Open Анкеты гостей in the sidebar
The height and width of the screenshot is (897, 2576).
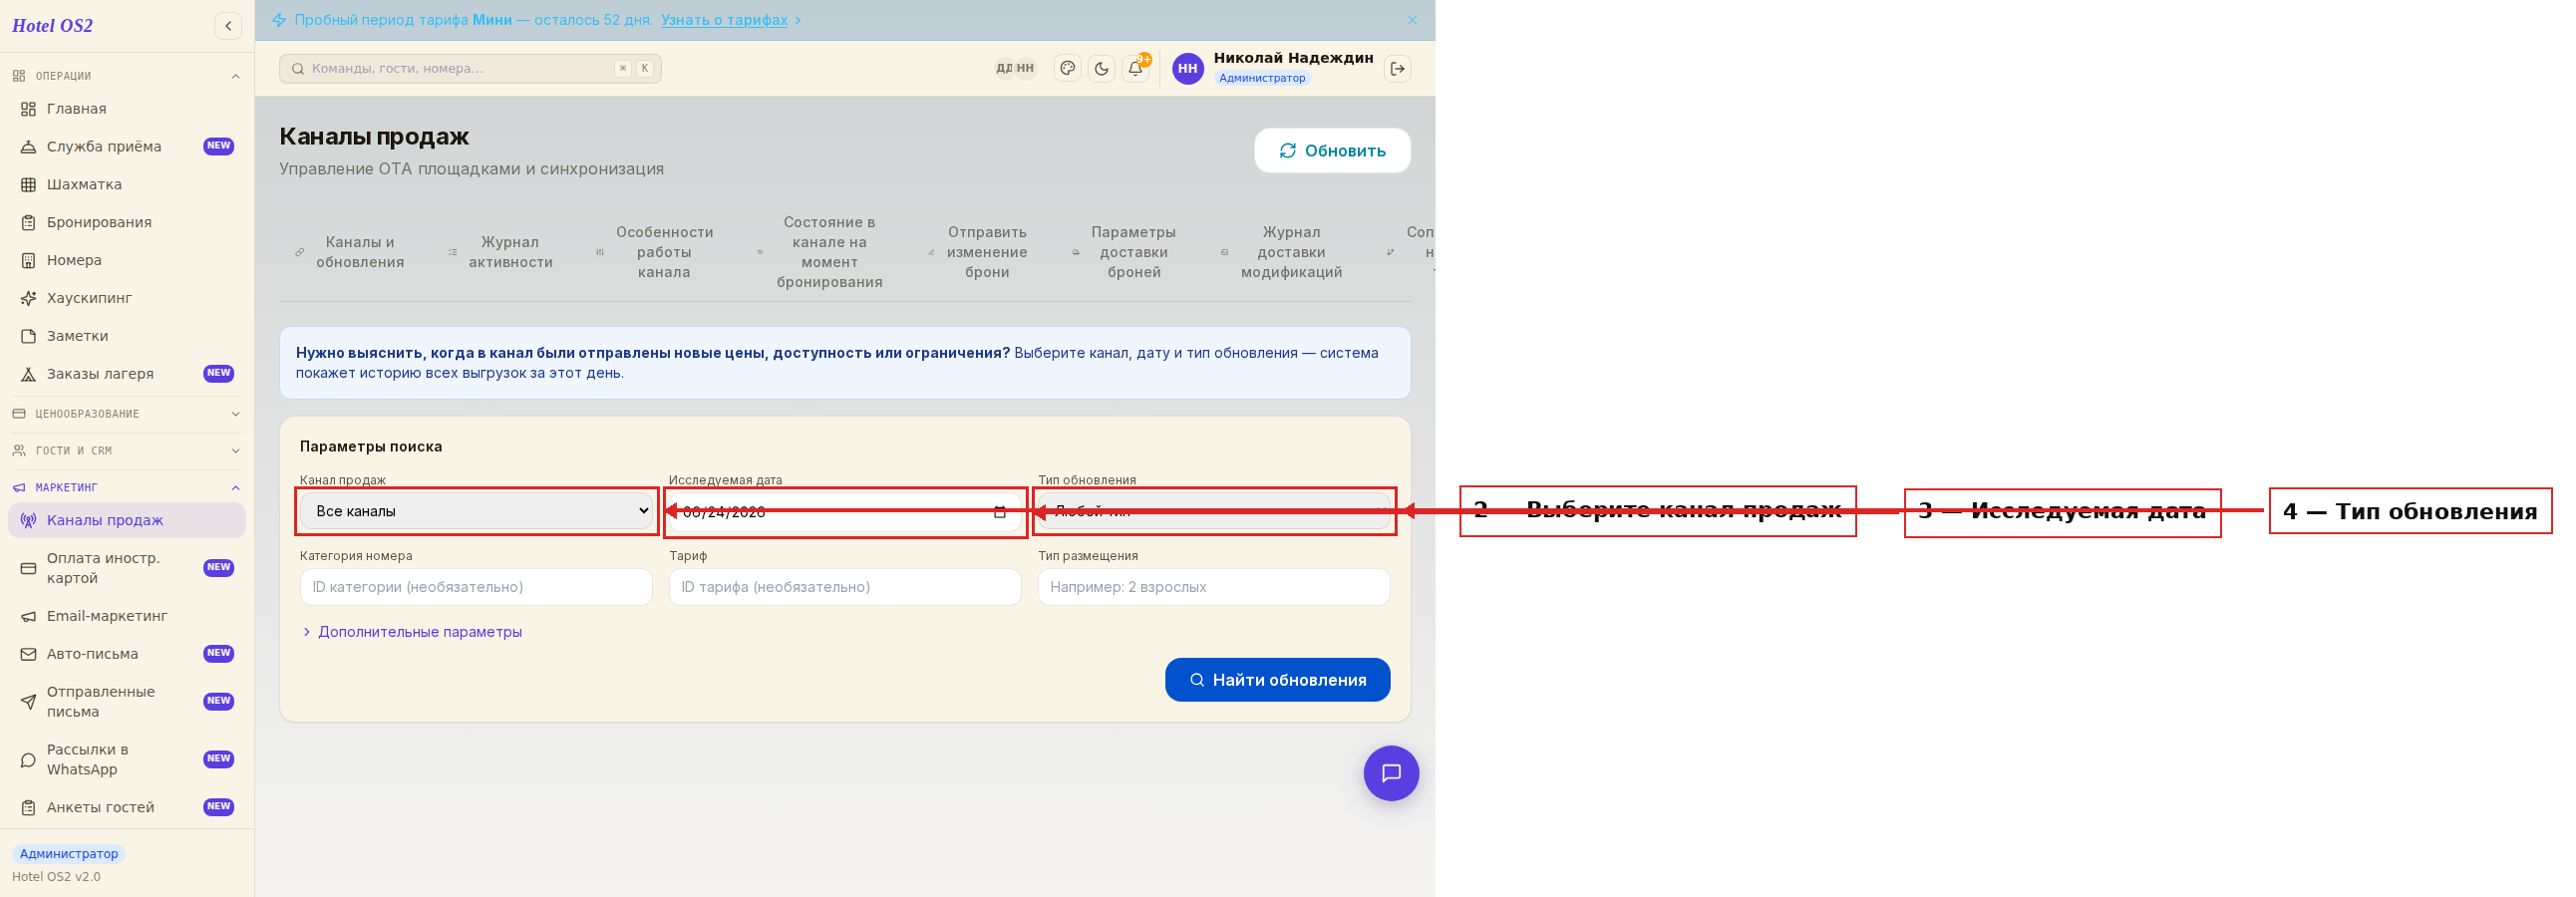click(127, 808)
